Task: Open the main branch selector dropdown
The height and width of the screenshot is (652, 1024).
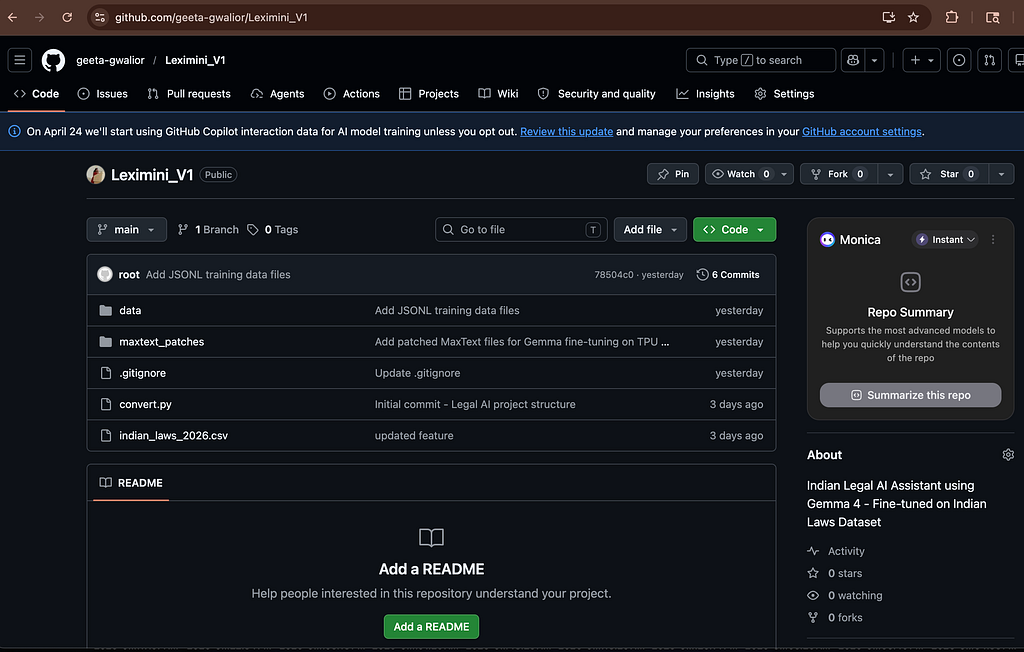Action: point(127,230)
